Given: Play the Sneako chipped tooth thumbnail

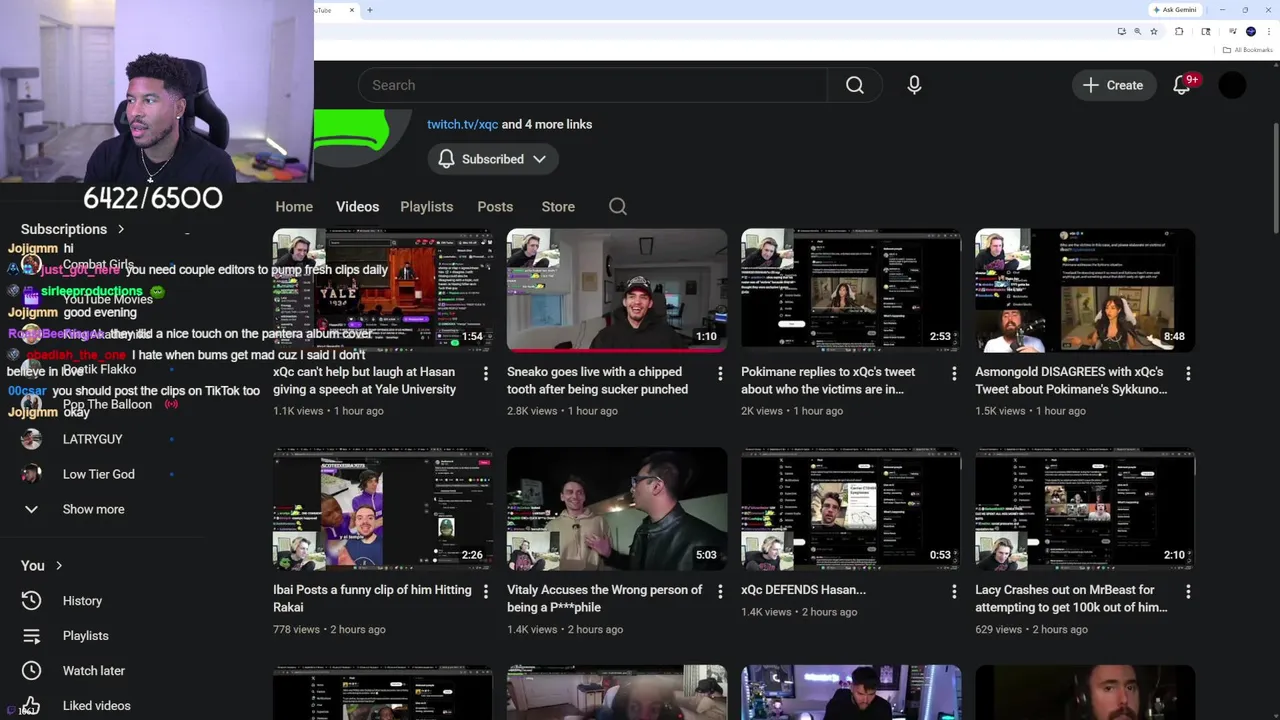Looking at the screenshot, I should [x=617, y=290].
